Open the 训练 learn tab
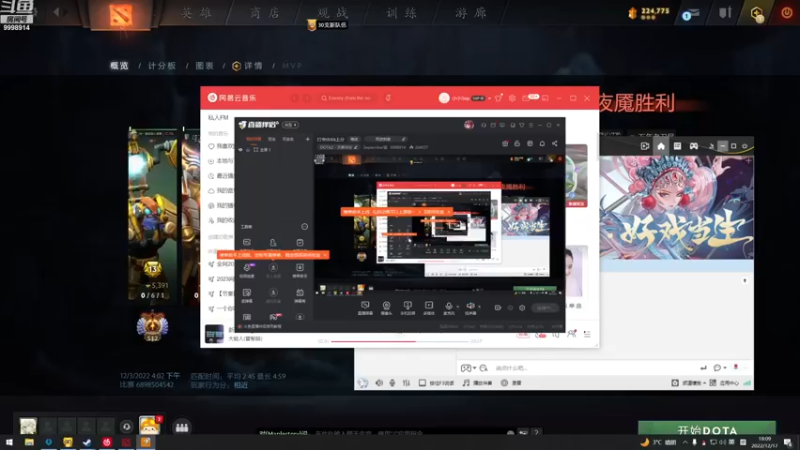Viewport: 800px width, 450px height. [402, 13]
